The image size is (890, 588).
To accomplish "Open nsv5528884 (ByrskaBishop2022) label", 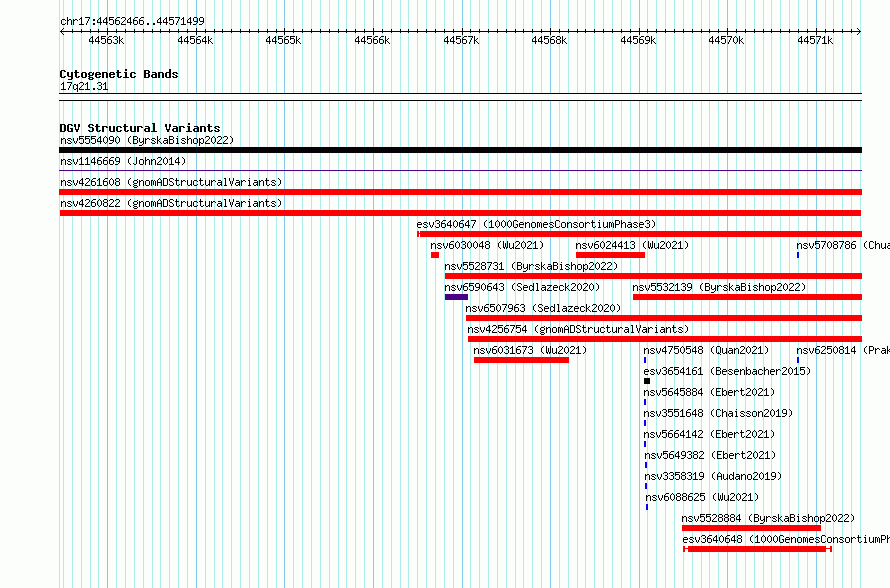I will coord(768,518).
